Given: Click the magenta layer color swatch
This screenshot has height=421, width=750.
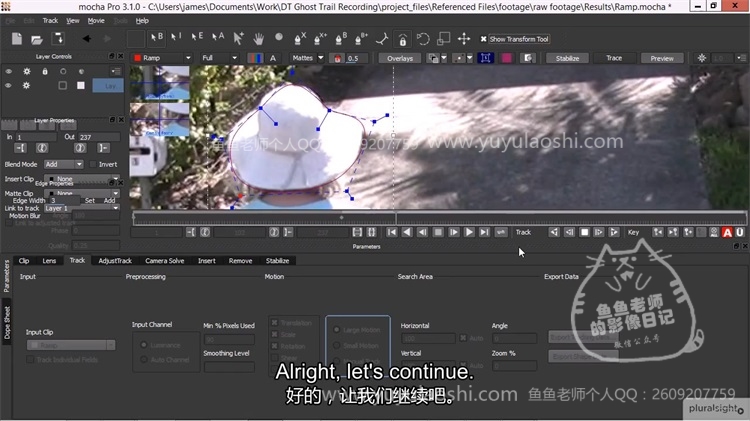Looking at the screenshot, I should [507, 58].
